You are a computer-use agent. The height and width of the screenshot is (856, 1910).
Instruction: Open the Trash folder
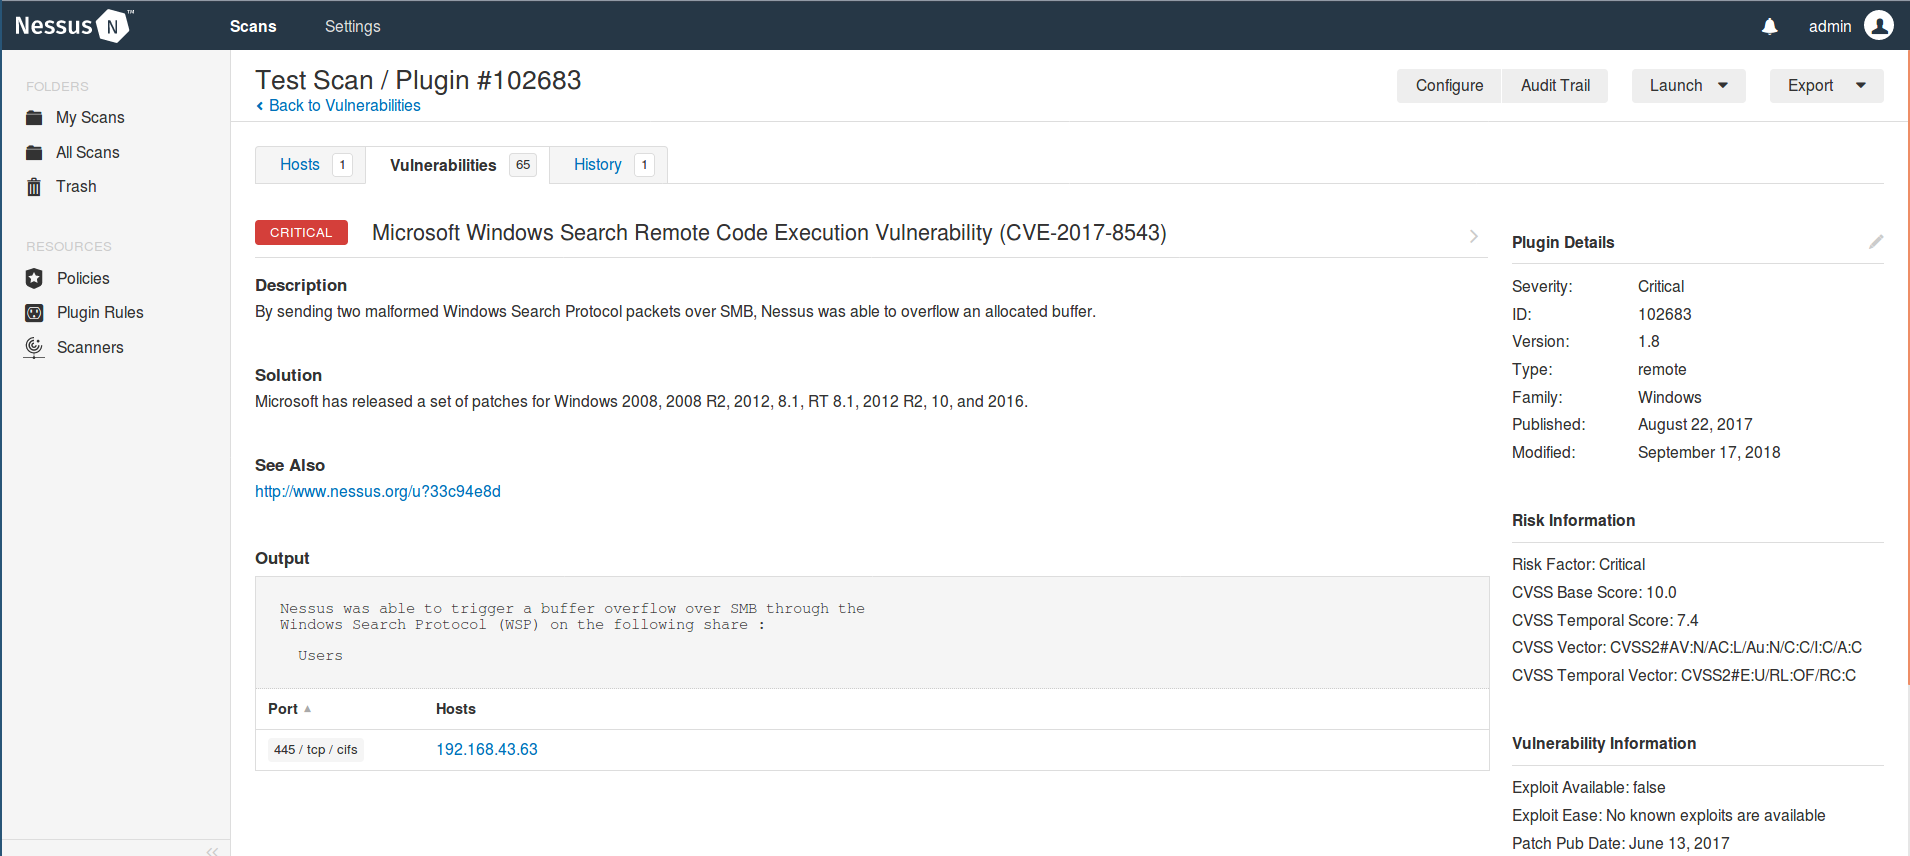[76, 187]
